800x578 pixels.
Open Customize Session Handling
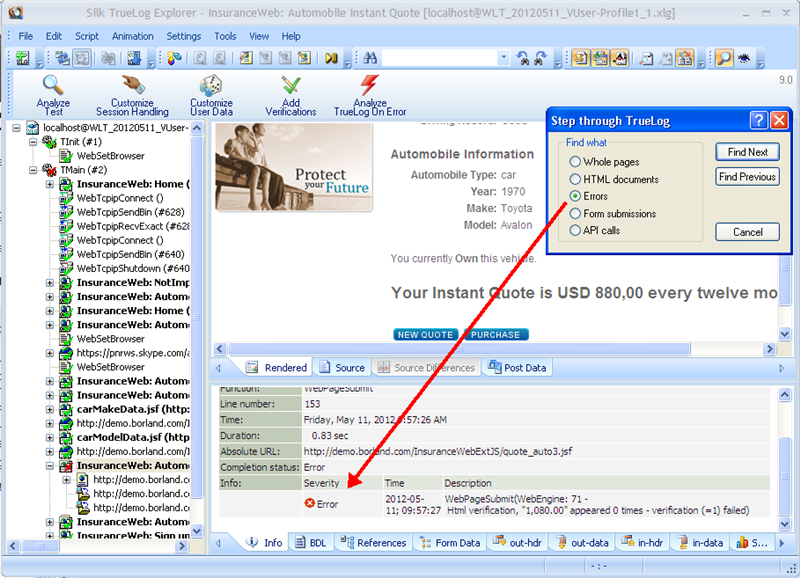[x=132, y=86]
